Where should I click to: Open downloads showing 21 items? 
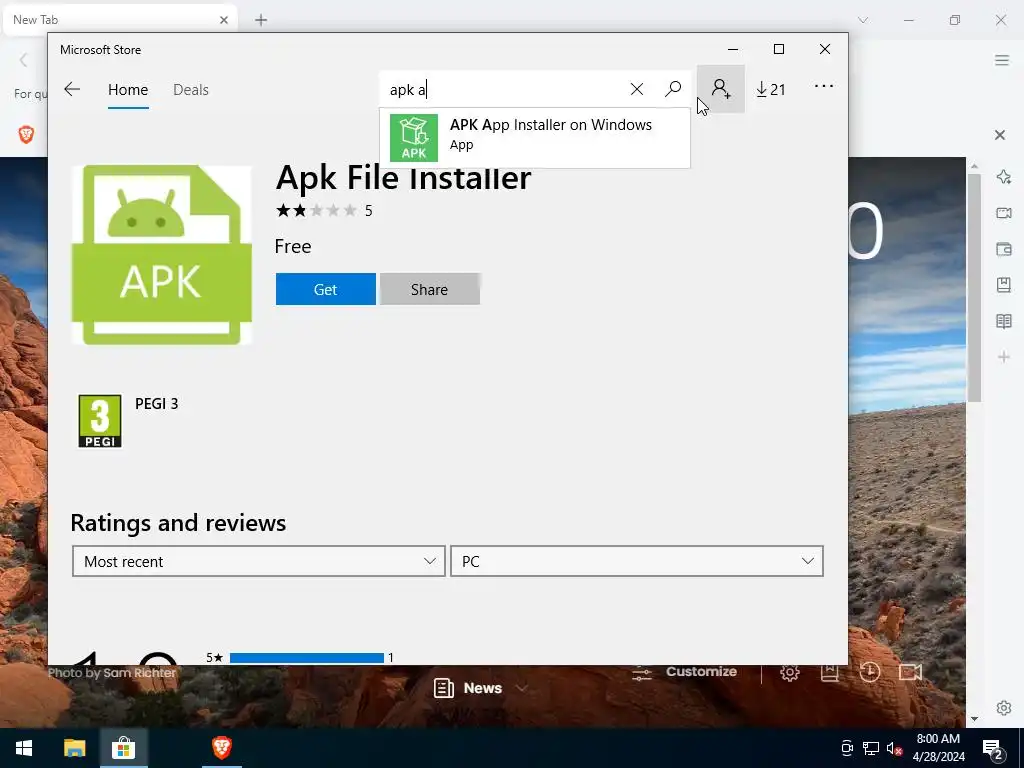point(771,89)
